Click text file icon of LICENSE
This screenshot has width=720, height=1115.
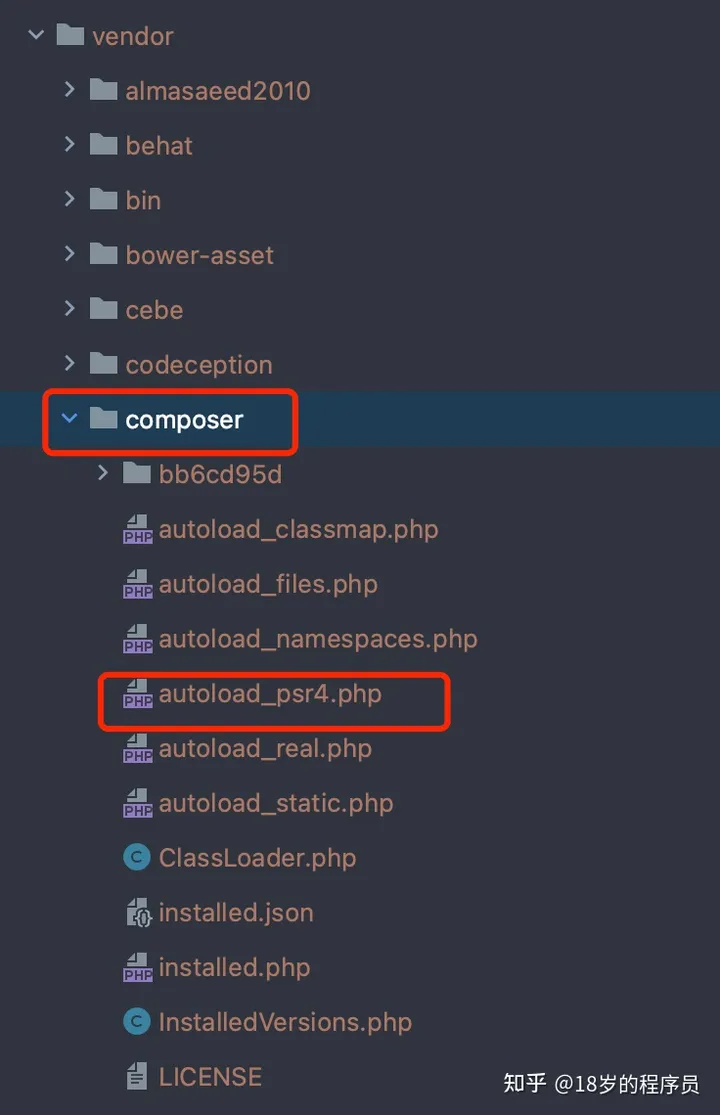pos(136,1077)
